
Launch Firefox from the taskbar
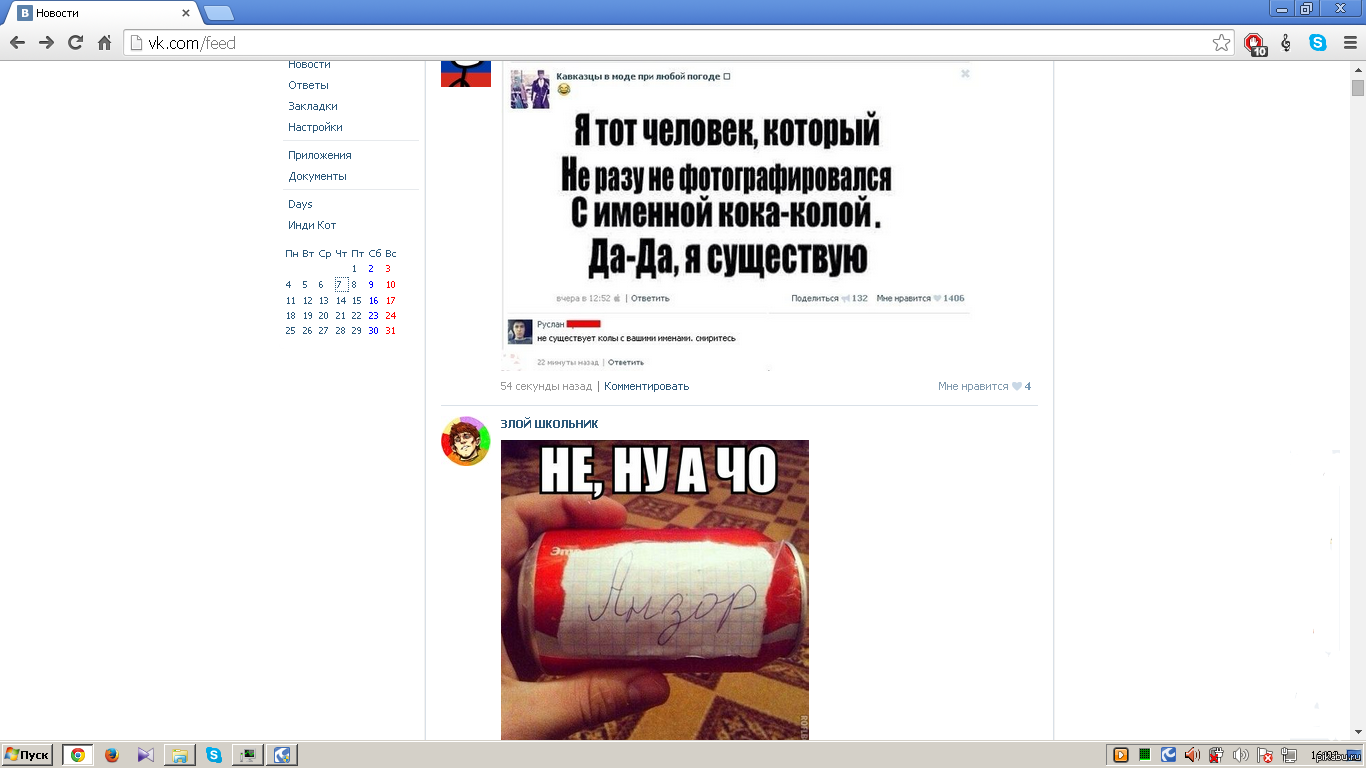click(112, 755)
